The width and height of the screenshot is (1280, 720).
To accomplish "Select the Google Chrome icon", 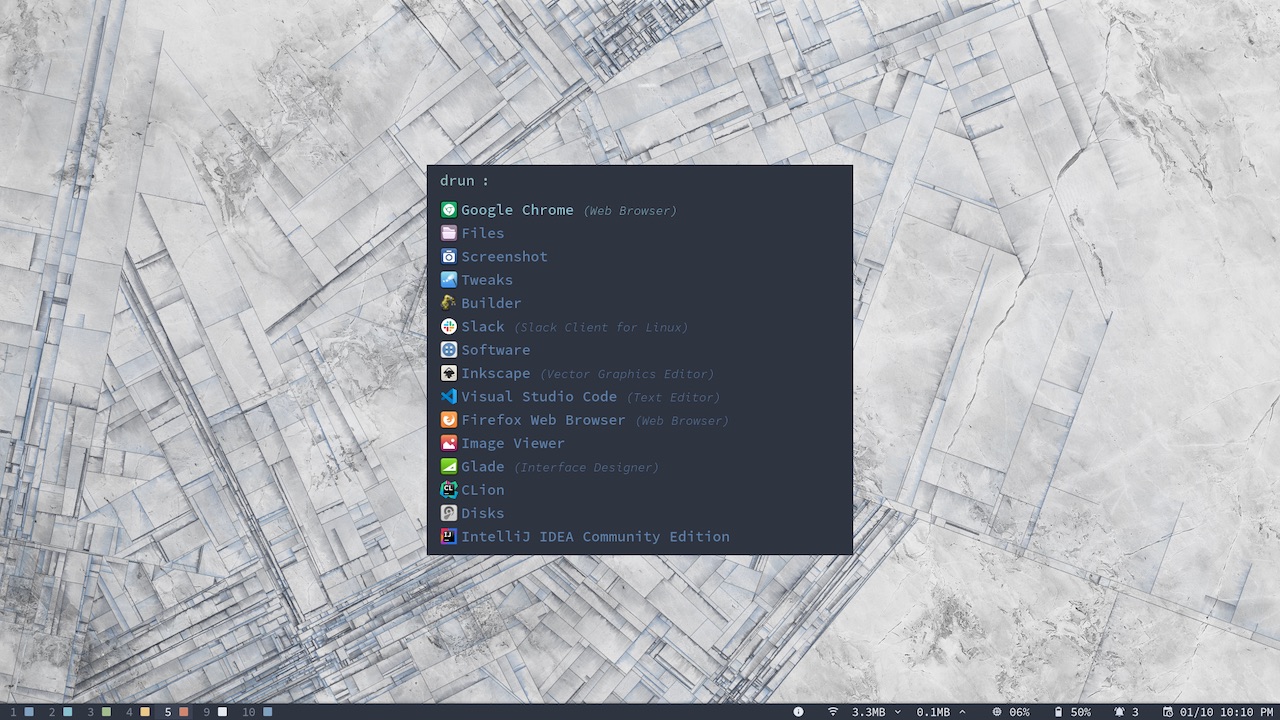I will (448, 210).
